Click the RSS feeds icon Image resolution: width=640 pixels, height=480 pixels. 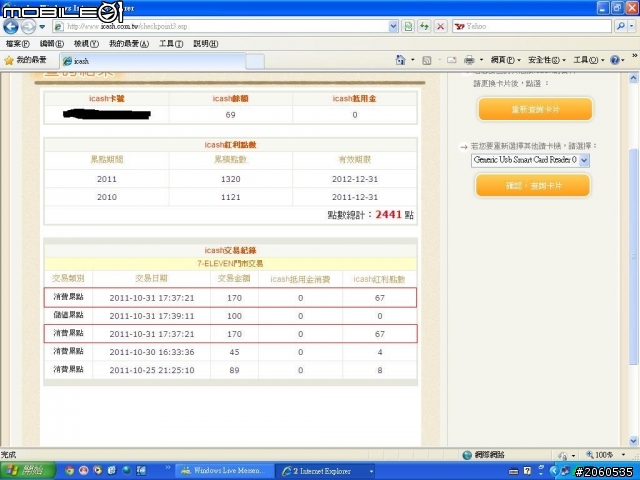[427, 60]
